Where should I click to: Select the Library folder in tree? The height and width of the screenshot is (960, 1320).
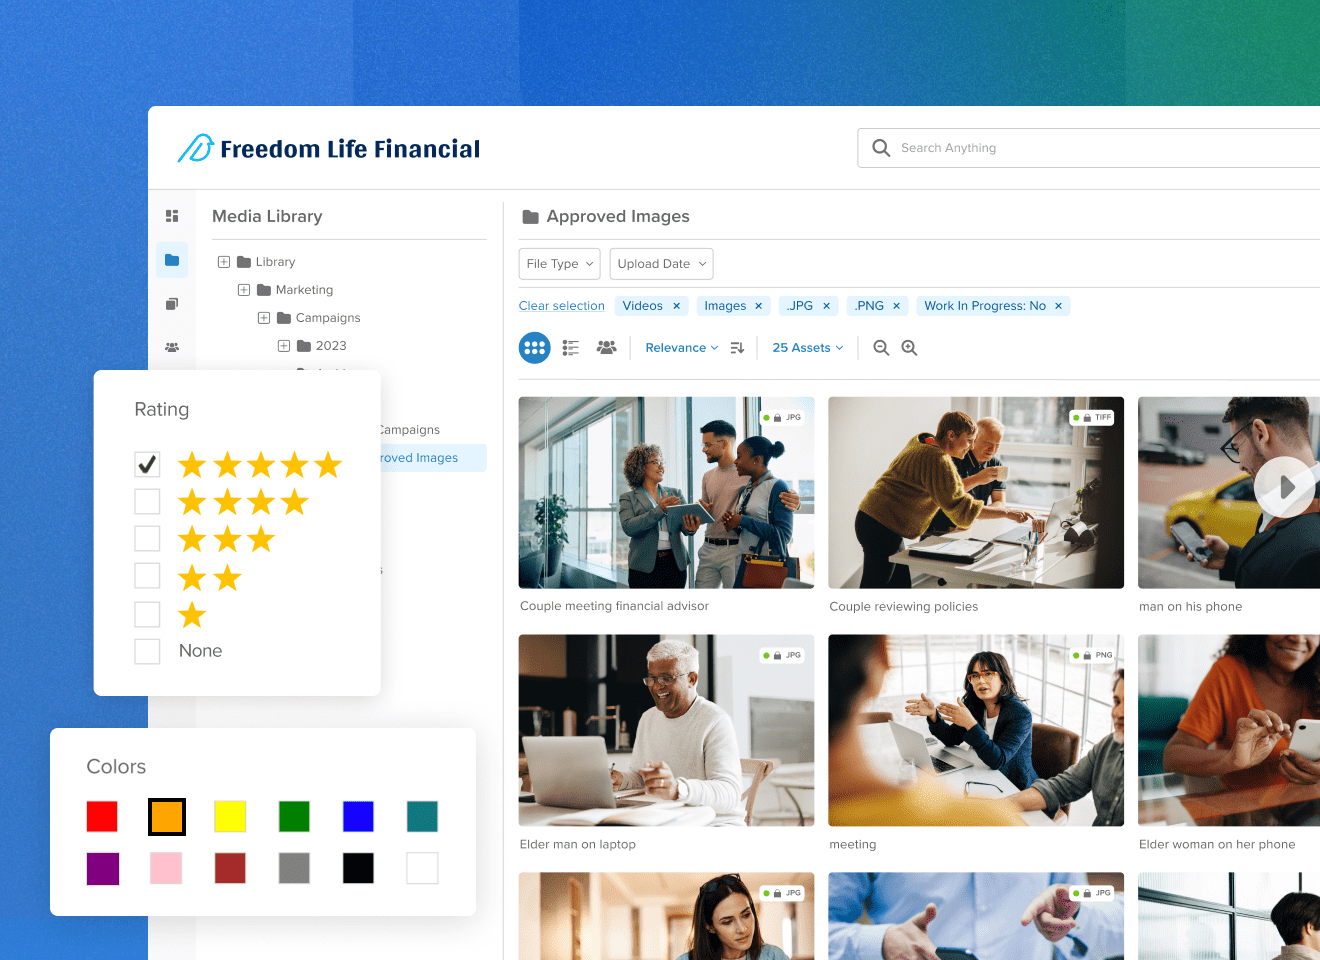click(x=266, y=262)
